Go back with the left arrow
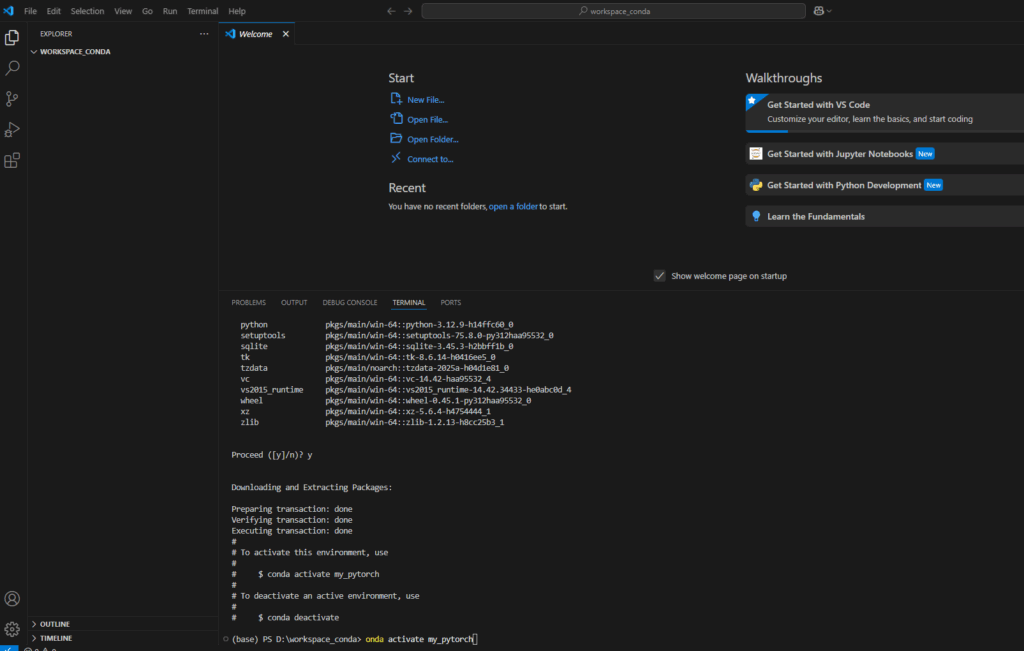Screen dimensions: 1024x651 click(x=391, y=11)
